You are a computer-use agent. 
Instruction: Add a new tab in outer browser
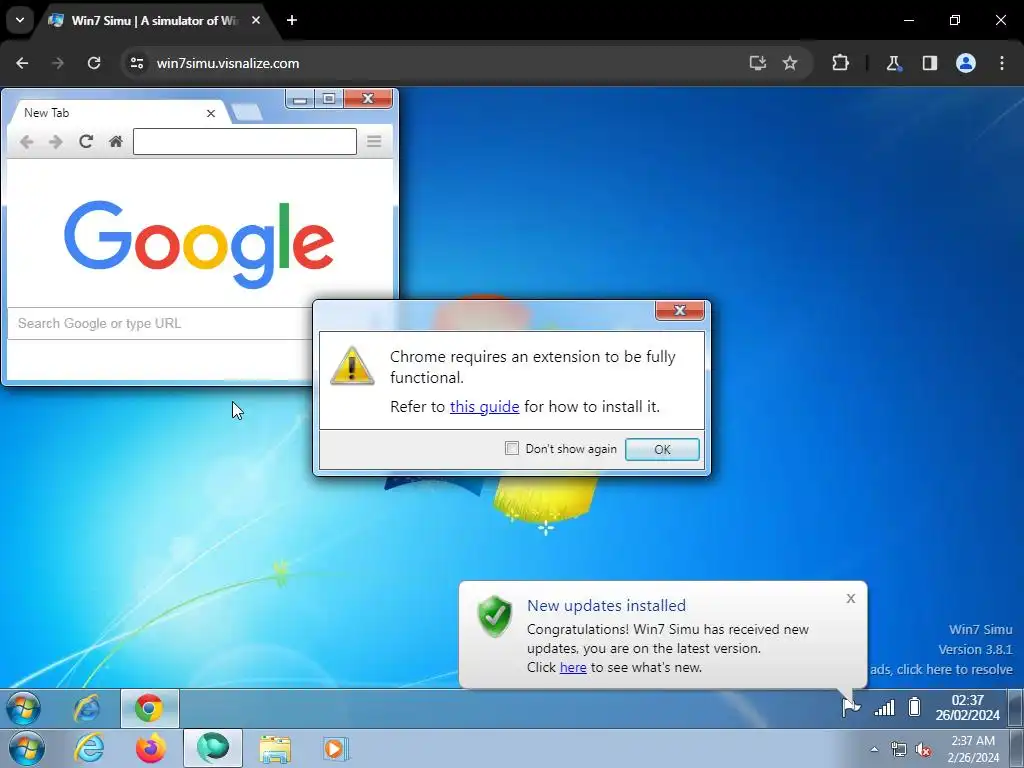[x=292, y=20]
